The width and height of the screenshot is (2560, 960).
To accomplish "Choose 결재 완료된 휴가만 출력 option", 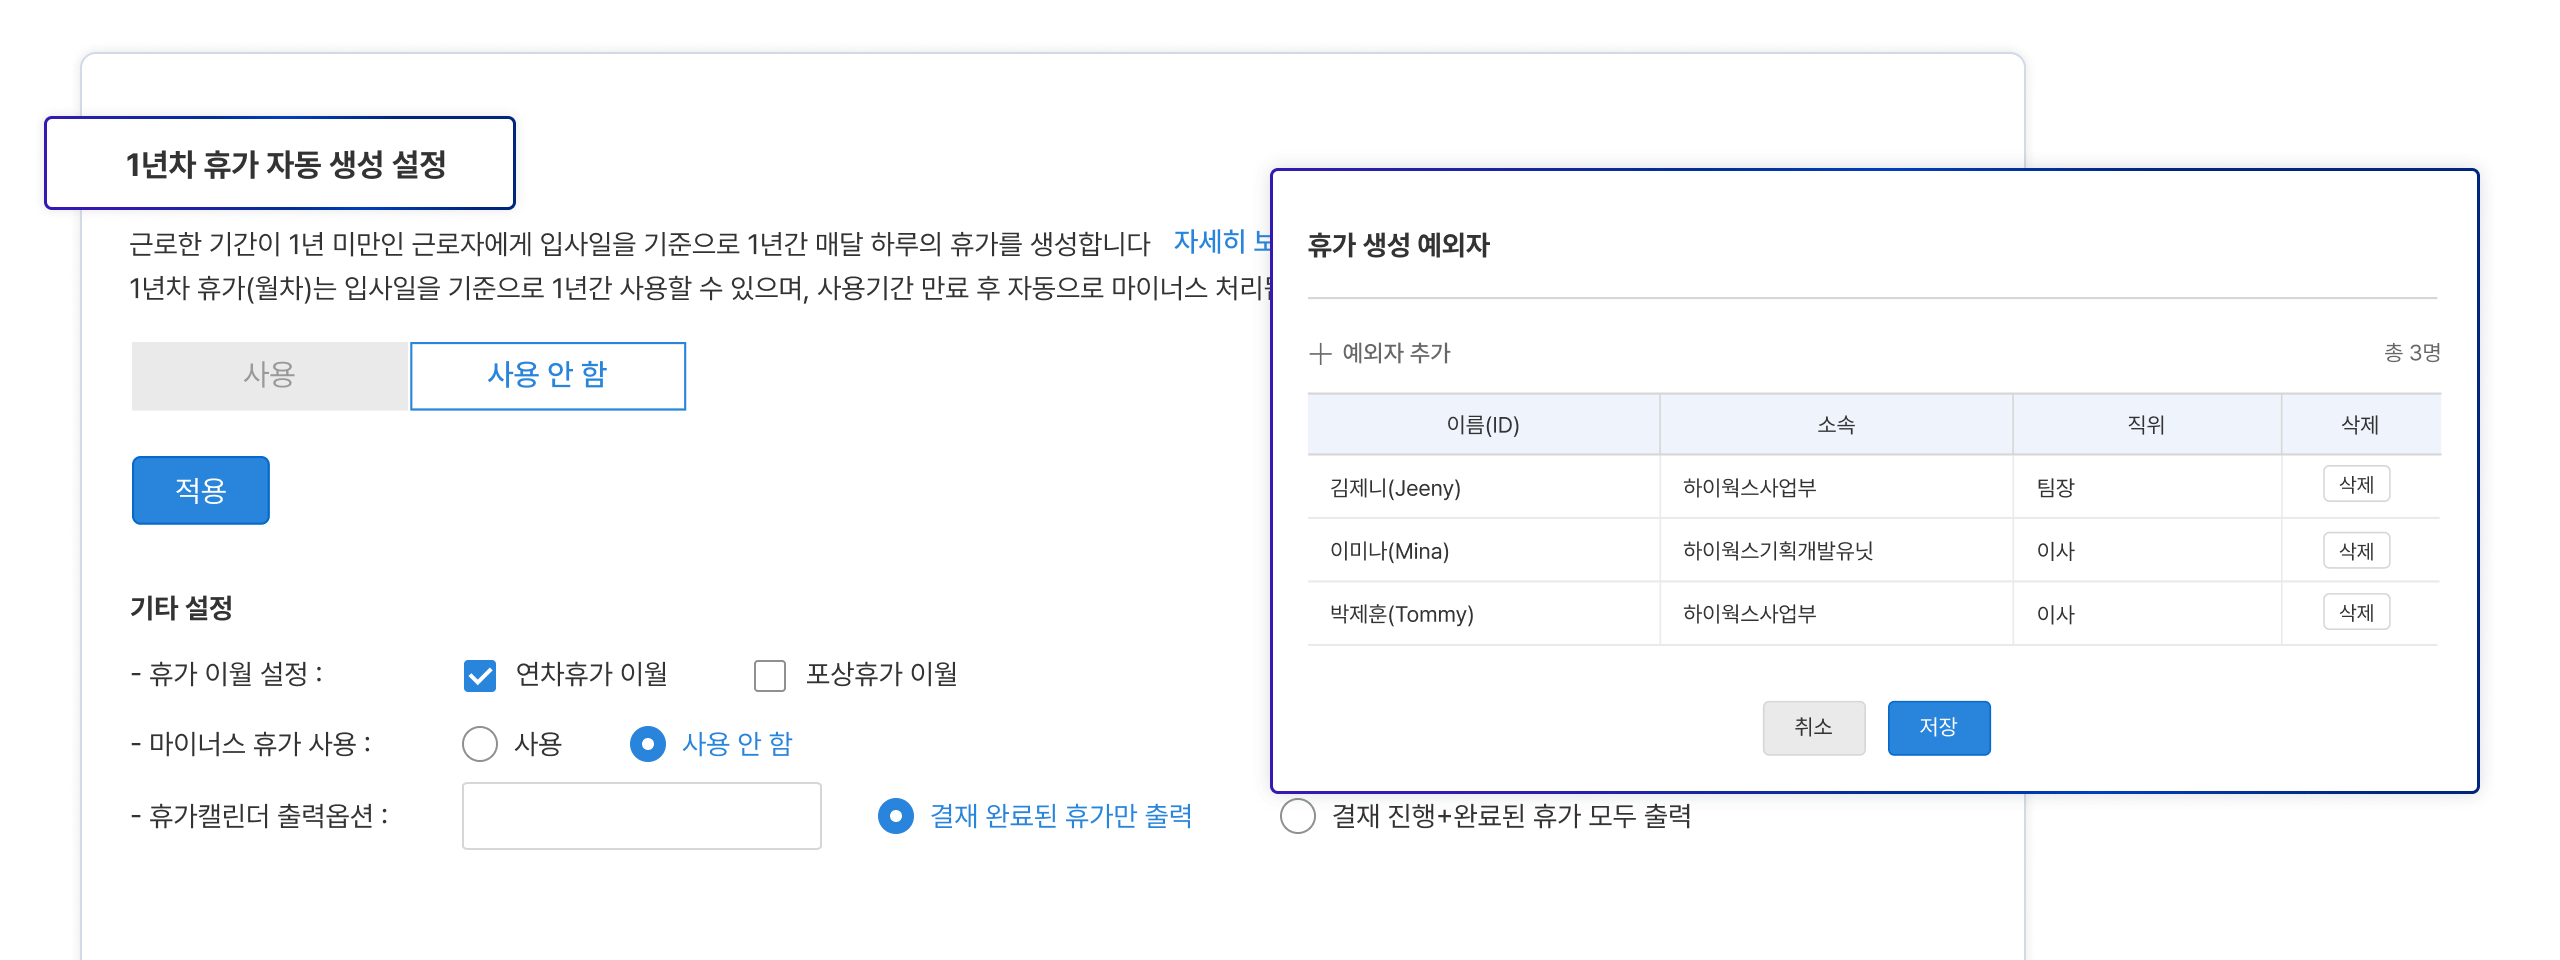I will click(897, 816).
